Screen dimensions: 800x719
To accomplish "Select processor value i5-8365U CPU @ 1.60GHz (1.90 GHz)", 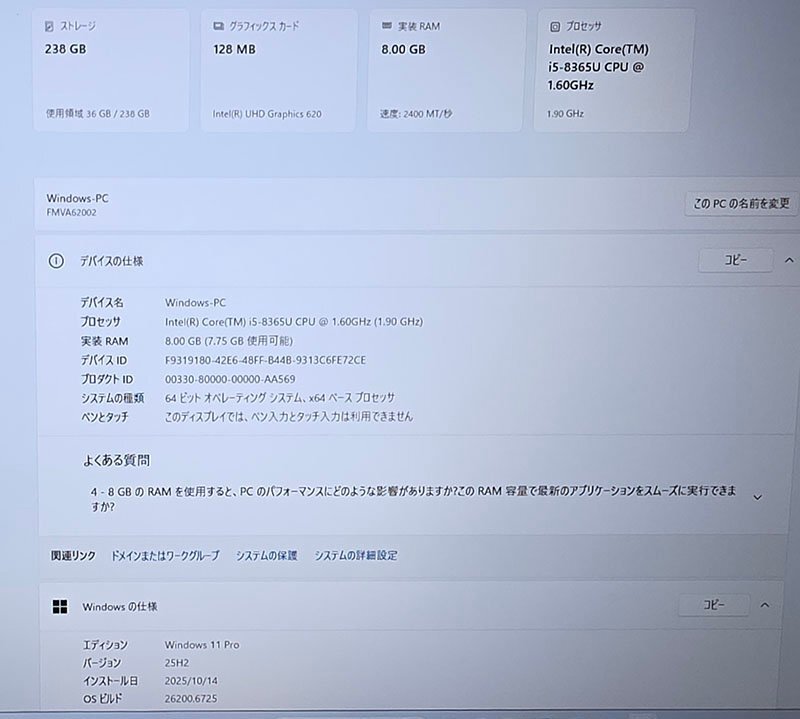I will tap(294, 321).
